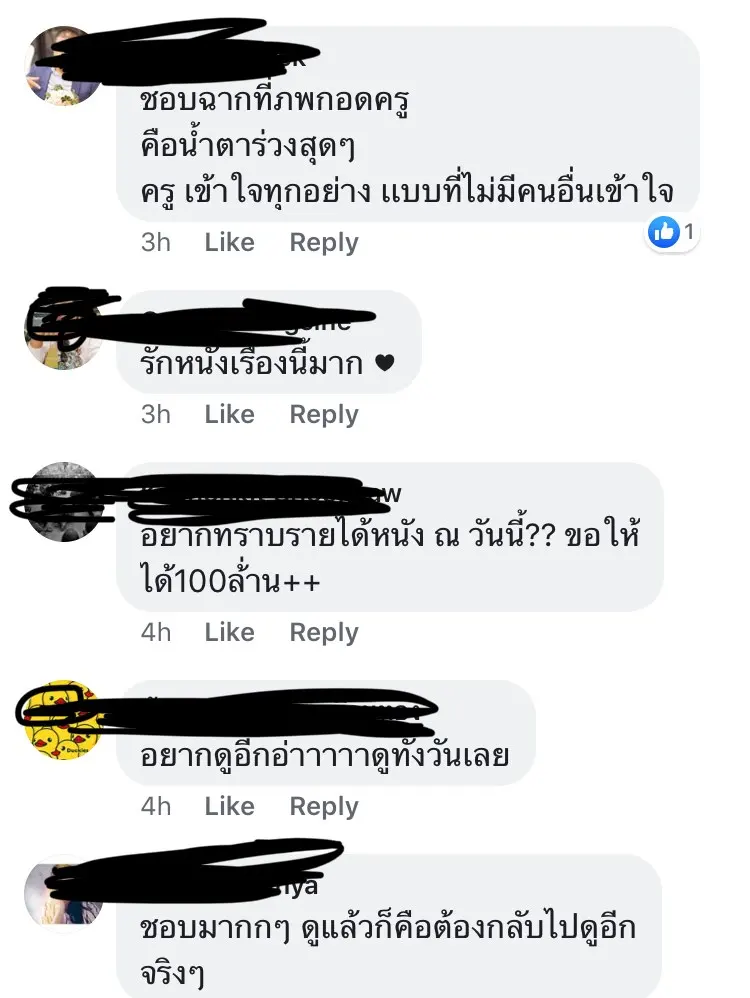Open the third commenter's grayscale avatar
The width and height of the screenshot is (750, 998).
63,502
